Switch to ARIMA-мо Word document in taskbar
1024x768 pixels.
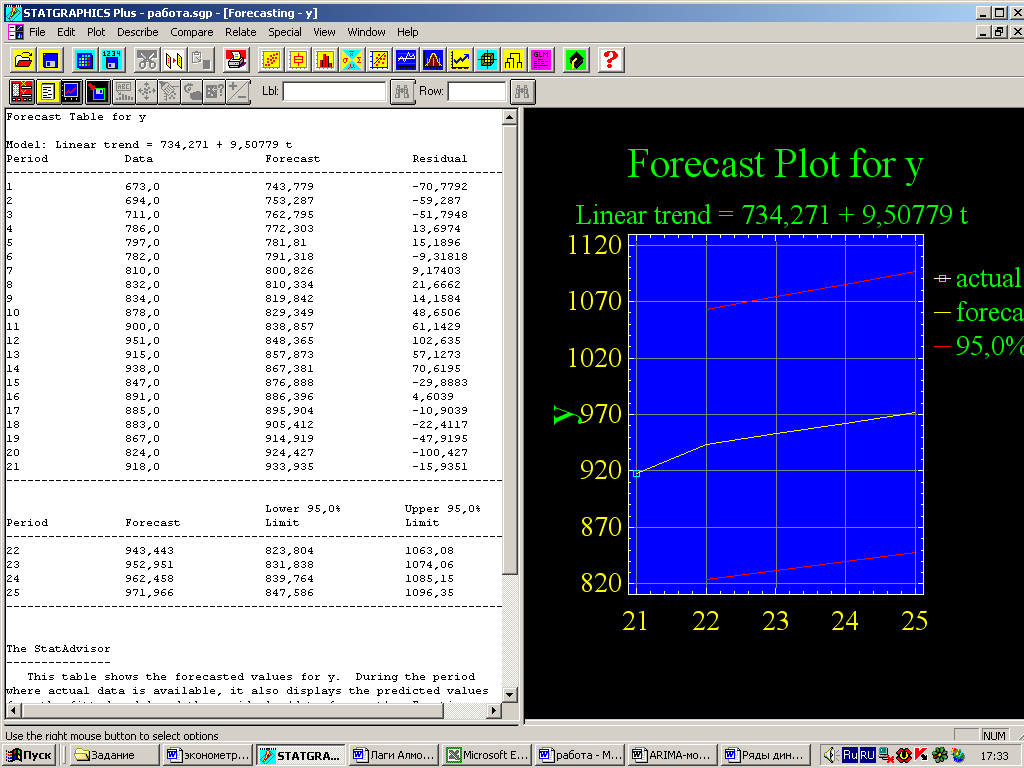click(673, 755)
